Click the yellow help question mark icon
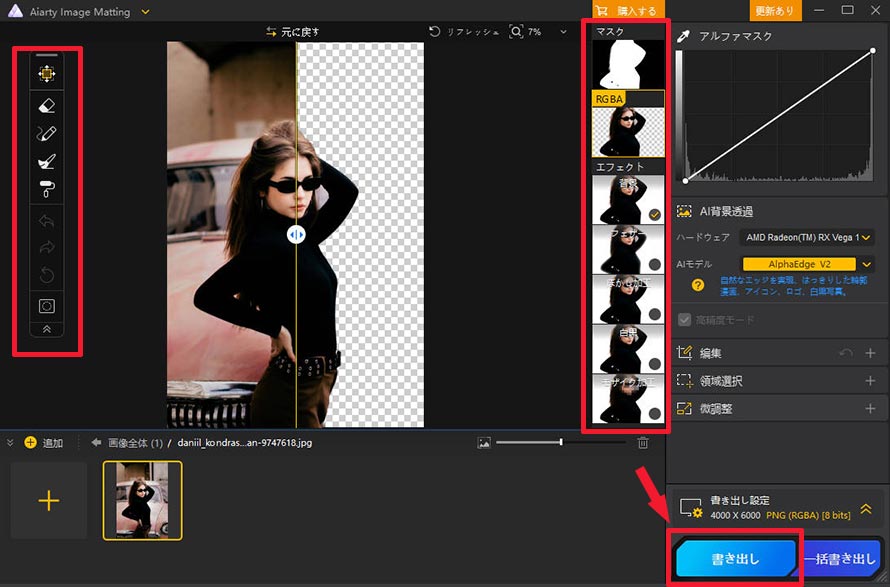Viewport: 890px width, 587px height. point(698,285)
